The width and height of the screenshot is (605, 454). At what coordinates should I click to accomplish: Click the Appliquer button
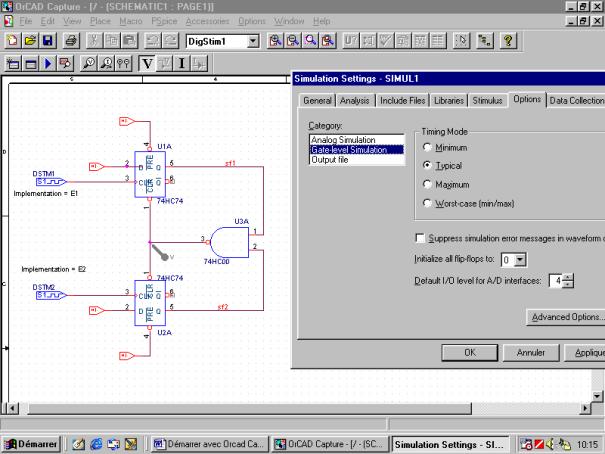click(585, 353)
